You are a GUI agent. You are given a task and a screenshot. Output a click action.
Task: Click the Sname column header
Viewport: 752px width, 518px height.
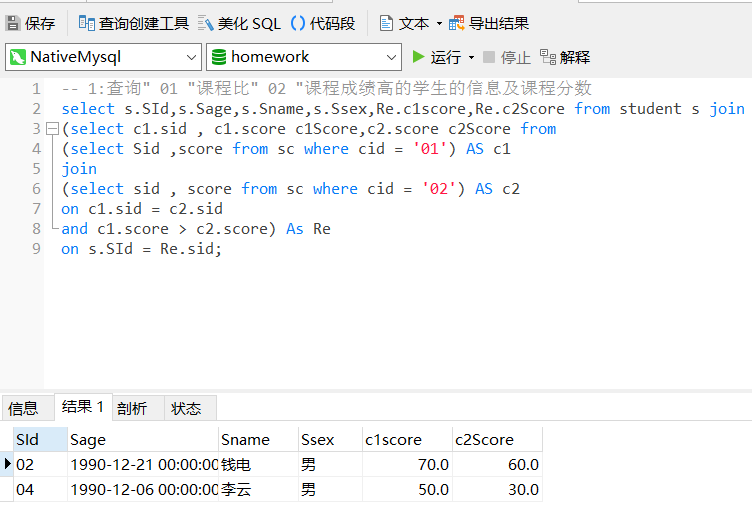[258, 439]
